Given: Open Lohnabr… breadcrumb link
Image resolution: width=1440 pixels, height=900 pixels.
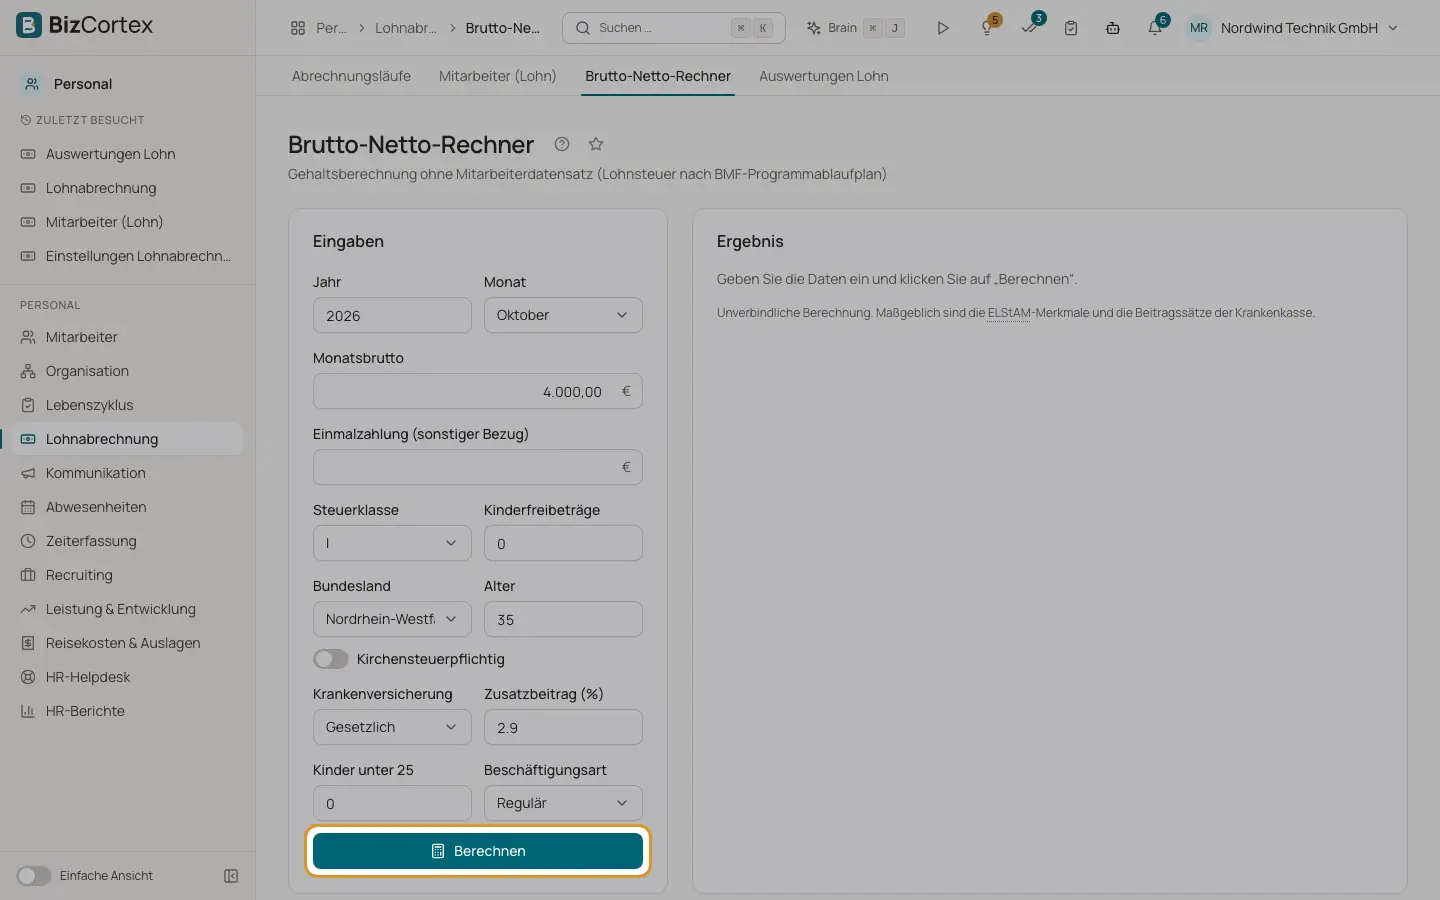Looking at the screenshot, I should (x=406, y=28).
